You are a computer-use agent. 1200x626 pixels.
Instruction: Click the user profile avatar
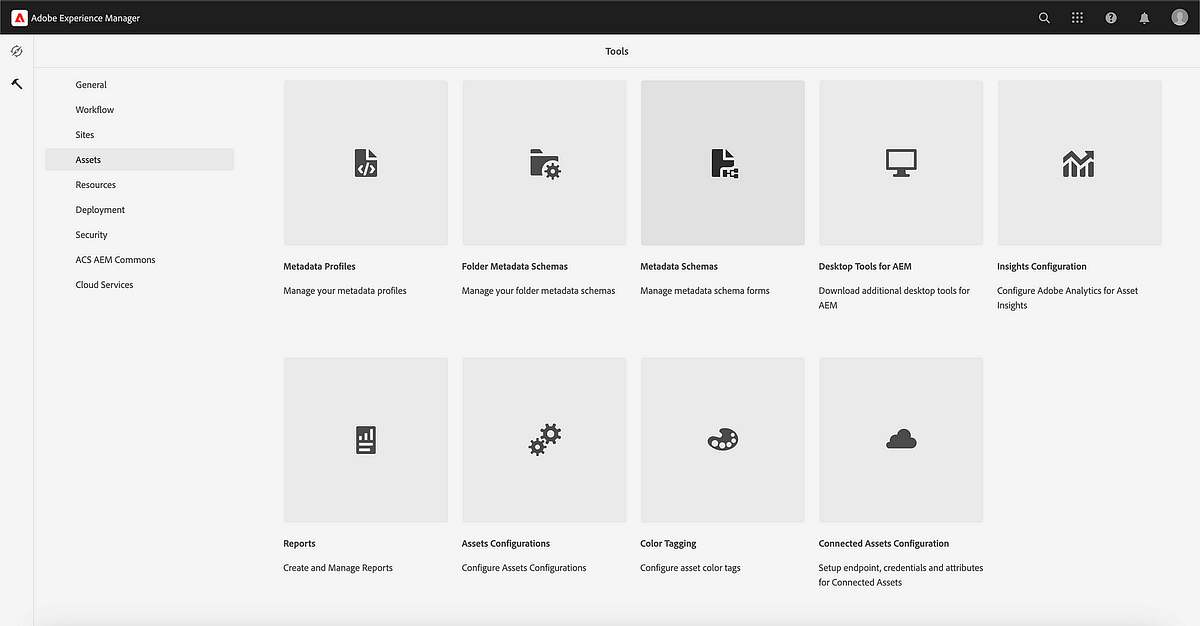(x=1178, y=17)
